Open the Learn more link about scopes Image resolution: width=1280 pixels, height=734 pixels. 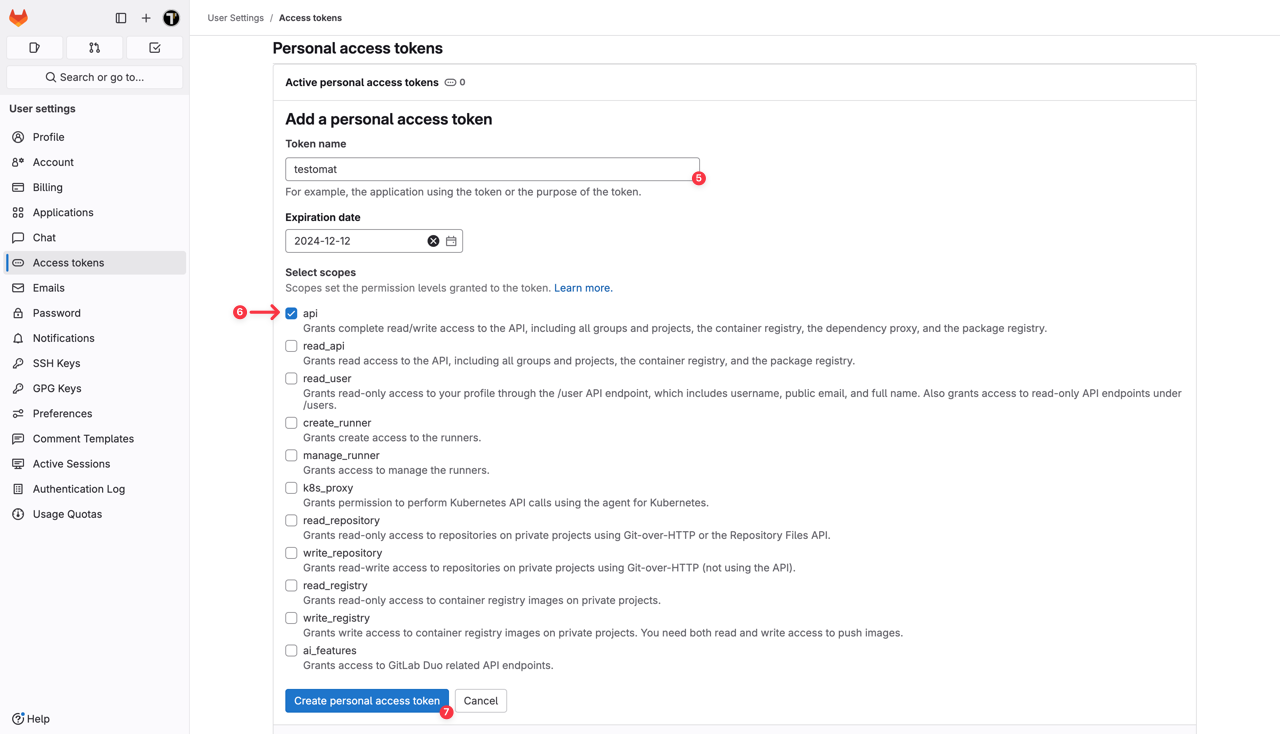(x=583, y=287)
